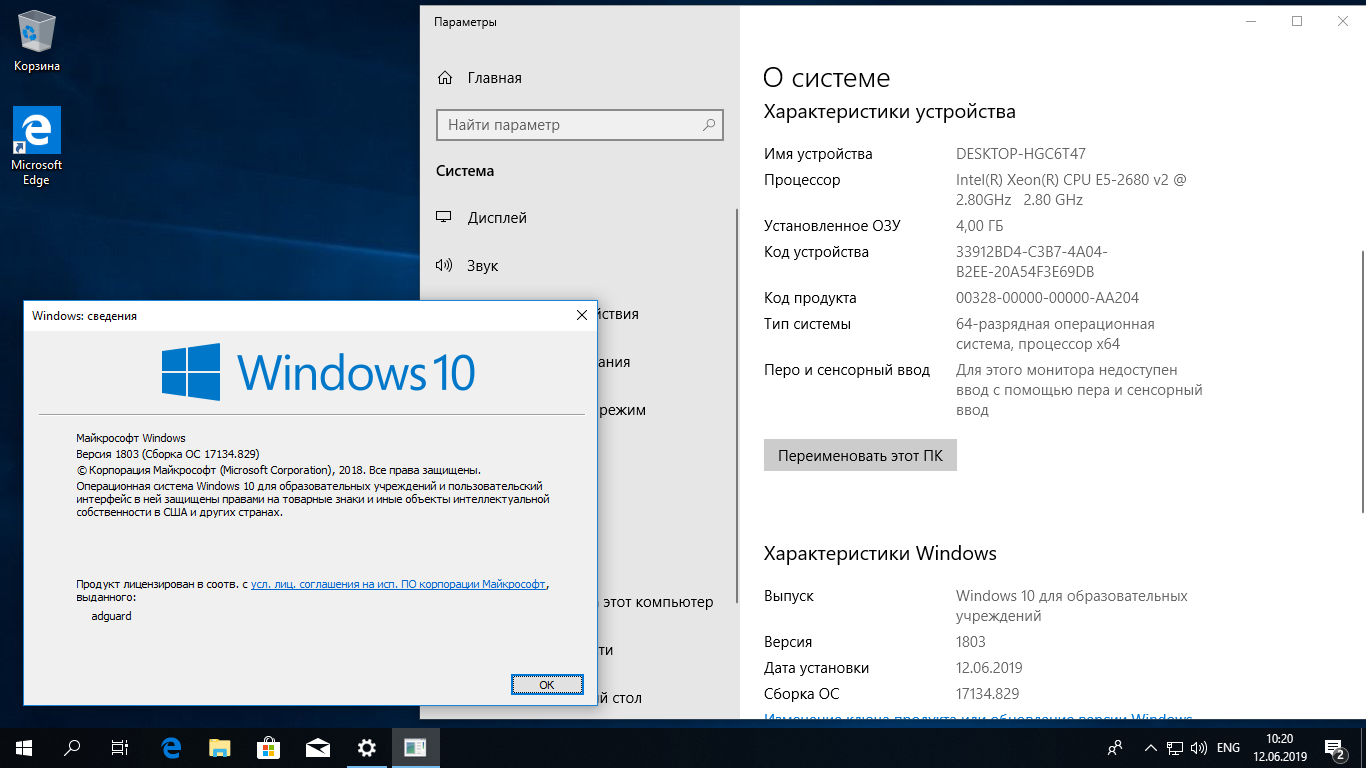1366x768 pixels.
Task: Open the Windows Start menu
Action: [23, 747]
